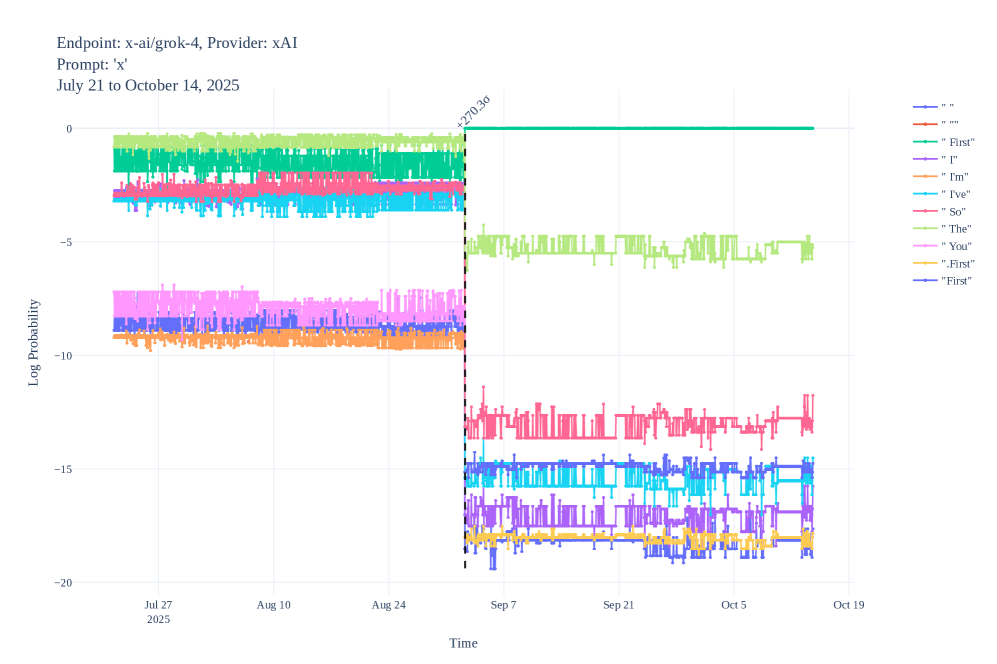The width and height of the screenshot is (997, 664).
Task: Click the y-axis tick label −10
Action: (63, 356)
